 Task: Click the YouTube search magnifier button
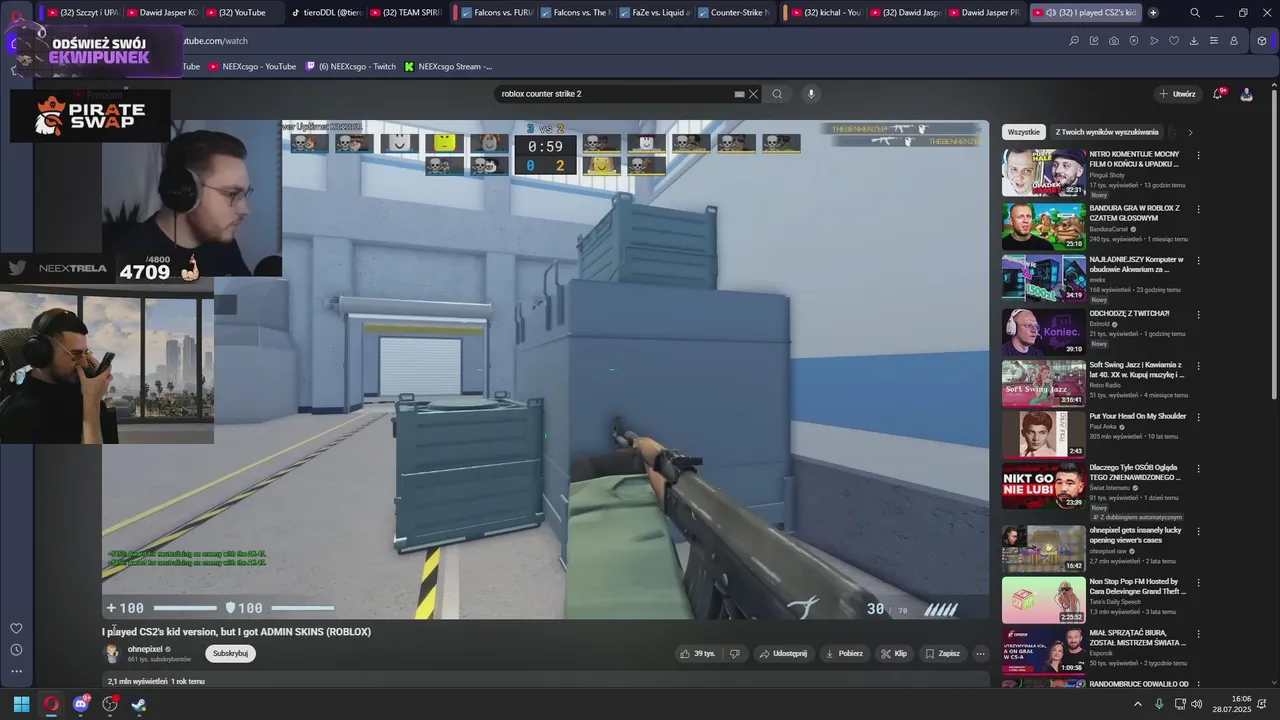777,94
